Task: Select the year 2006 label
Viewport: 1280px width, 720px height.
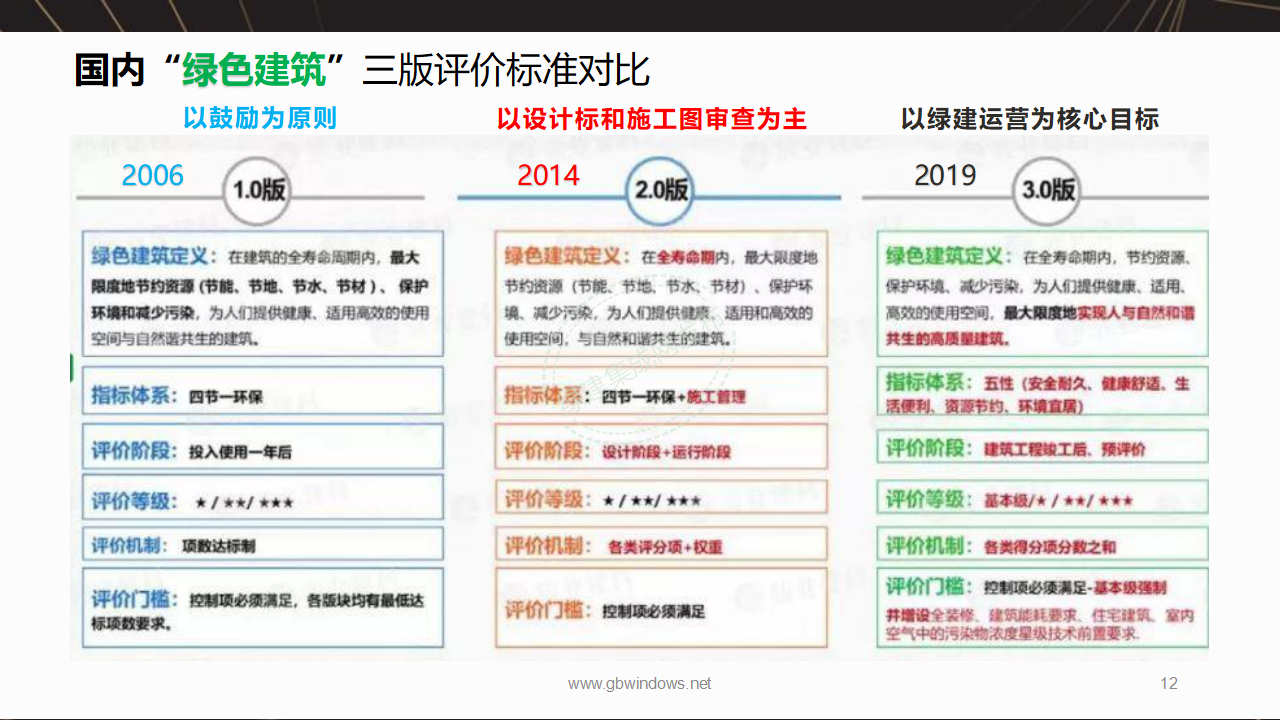Action: tap(153, 176)
